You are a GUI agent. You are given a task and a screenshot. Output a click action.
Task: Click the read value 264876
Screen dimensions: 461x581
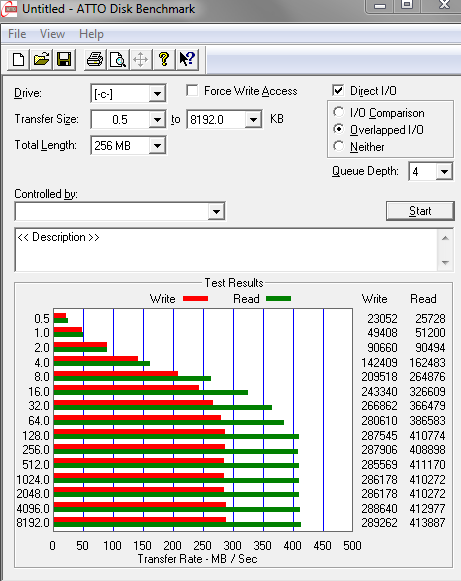[427, 377]
